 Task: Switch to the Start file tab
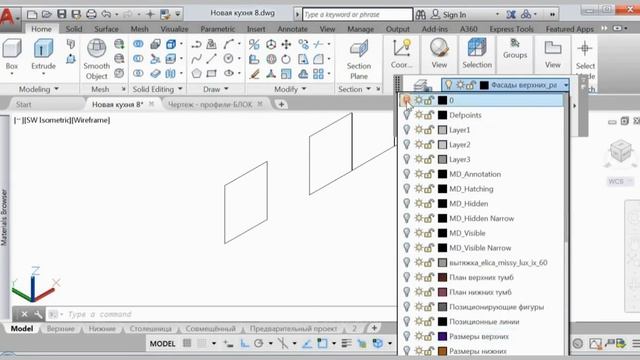point(24,104)
